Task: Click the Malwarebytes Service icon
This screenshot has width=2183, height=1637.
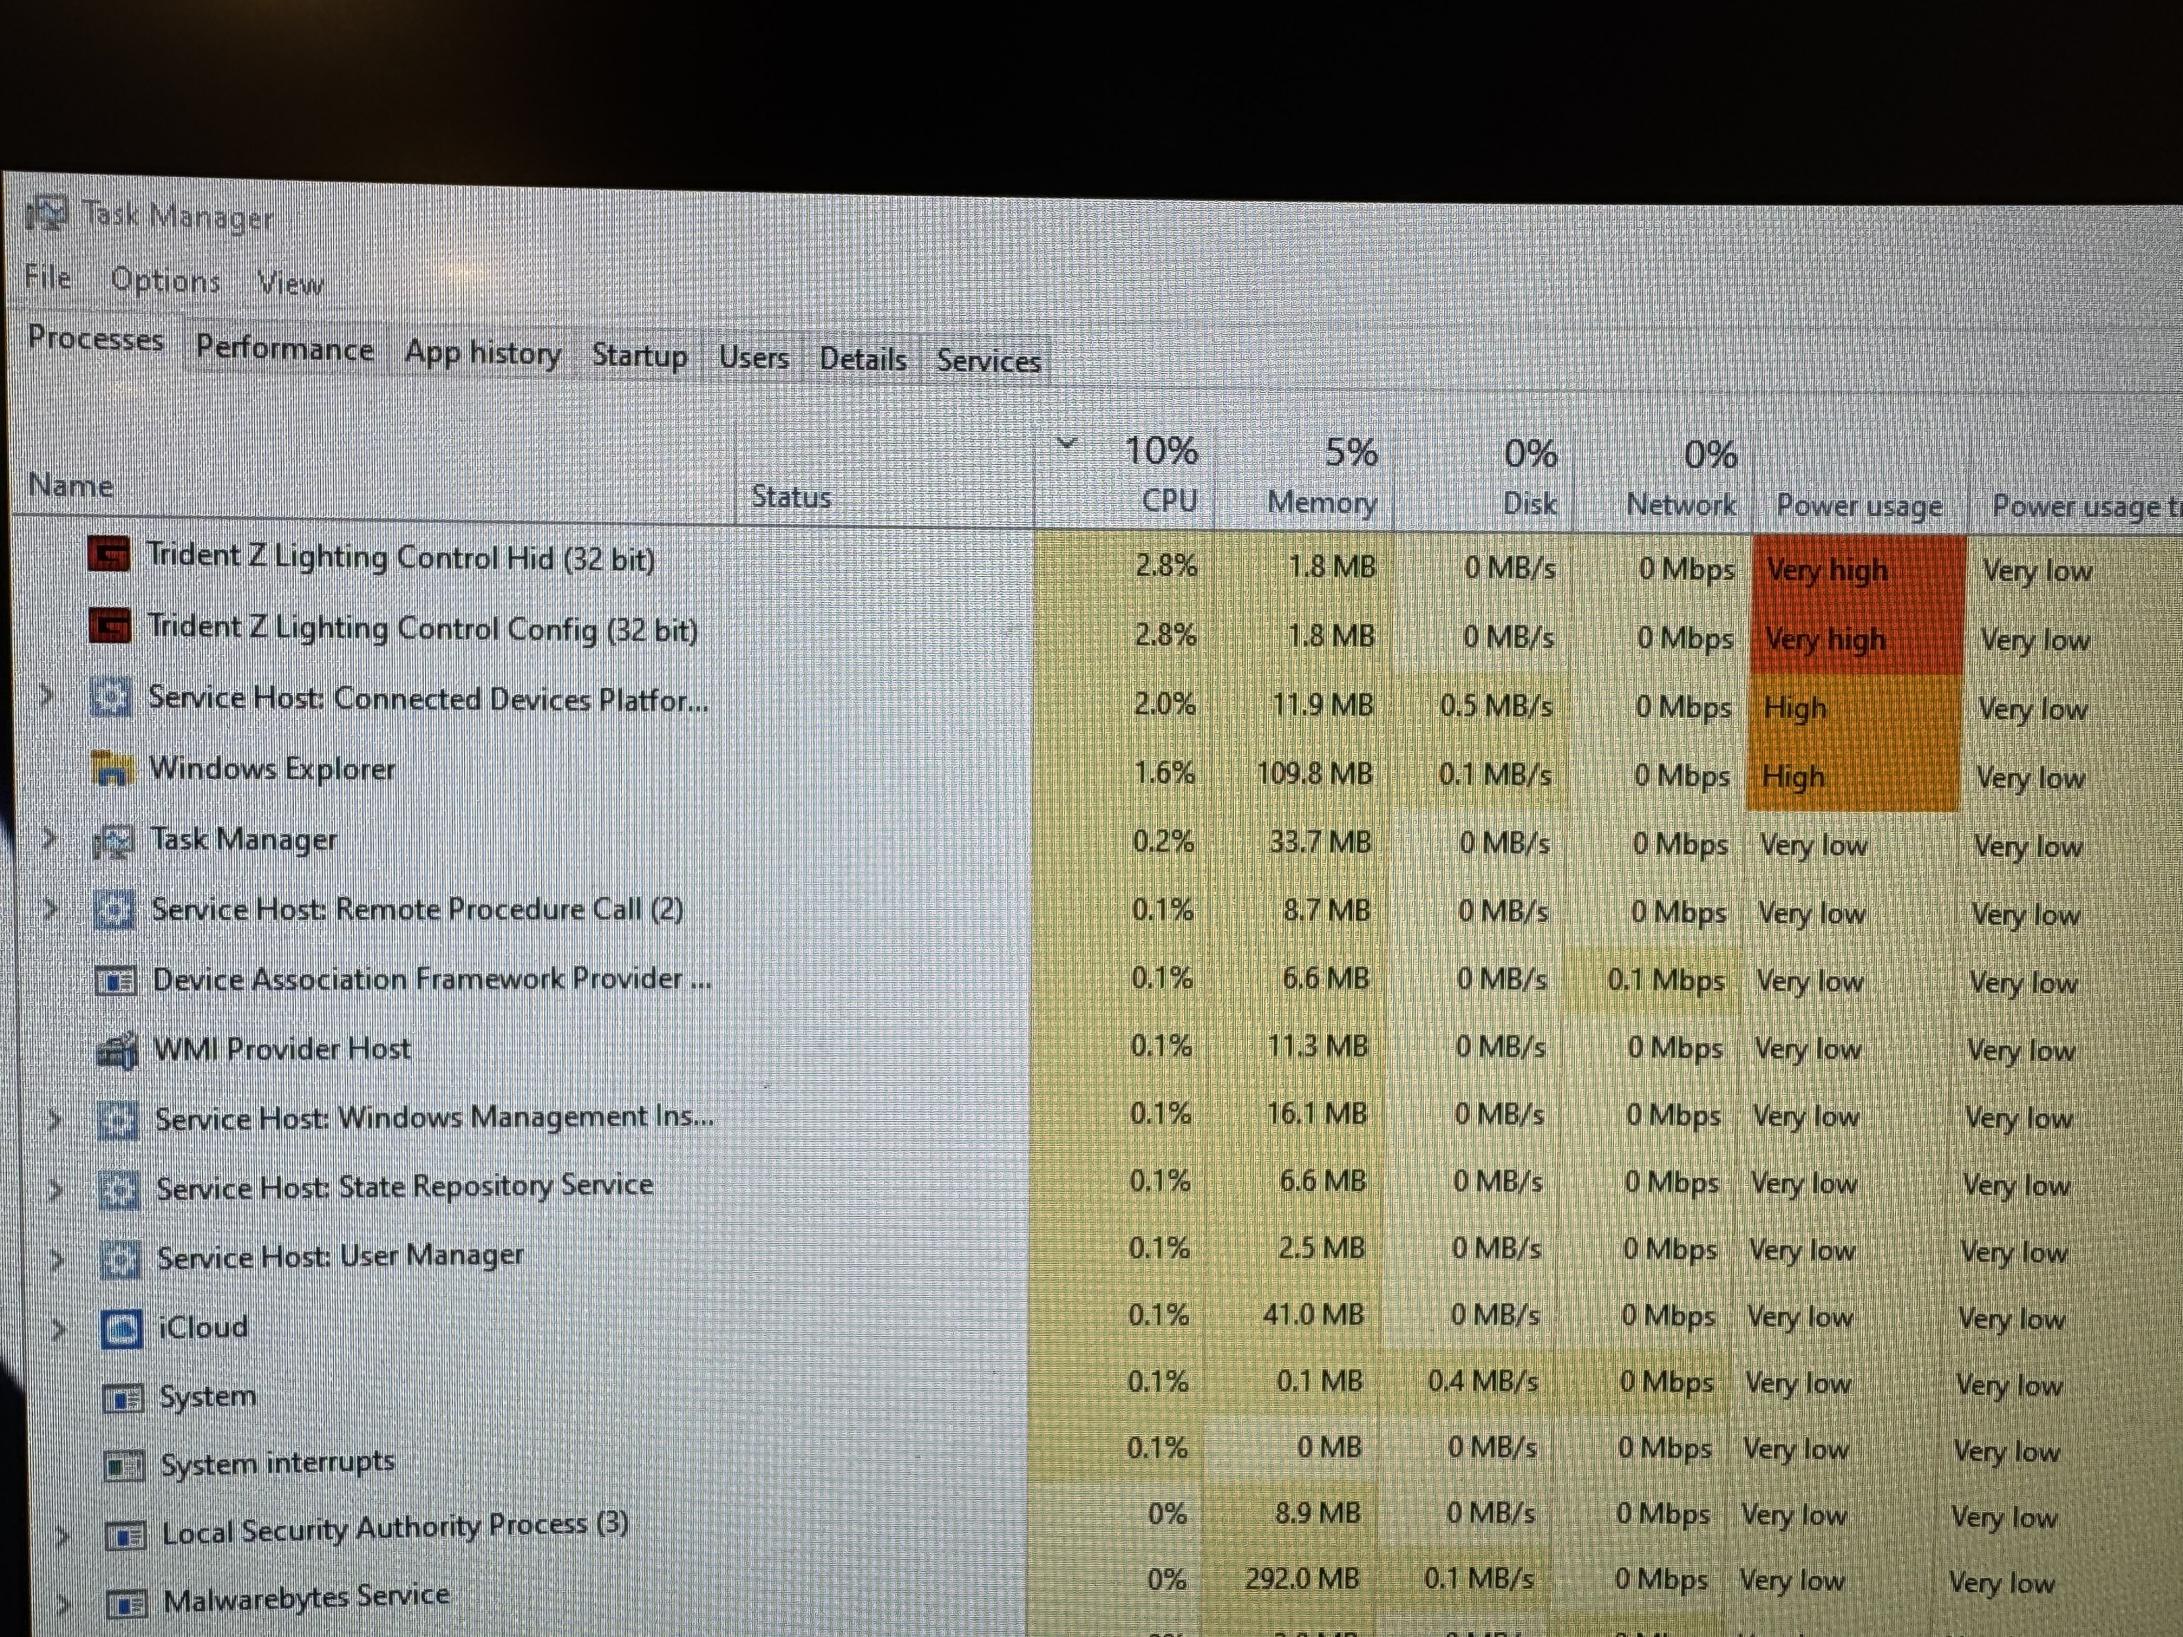Action: (127, 1603)
